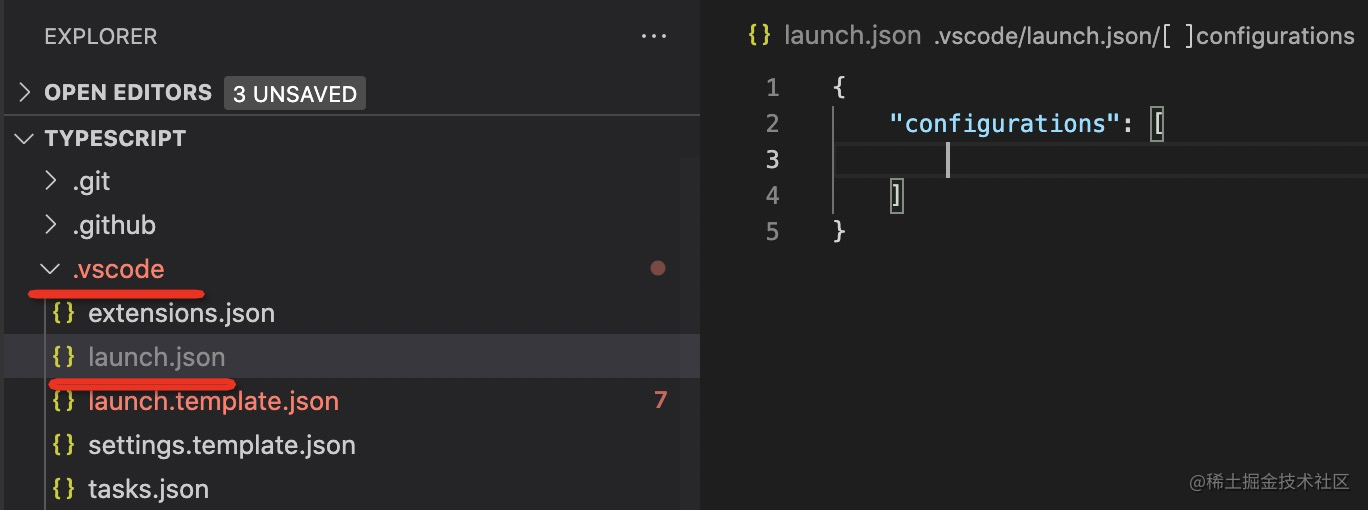Collapse the TYPESCRIPT project root
The width and height of the screenshot is (1368, 510).
(x=24, y=138)
